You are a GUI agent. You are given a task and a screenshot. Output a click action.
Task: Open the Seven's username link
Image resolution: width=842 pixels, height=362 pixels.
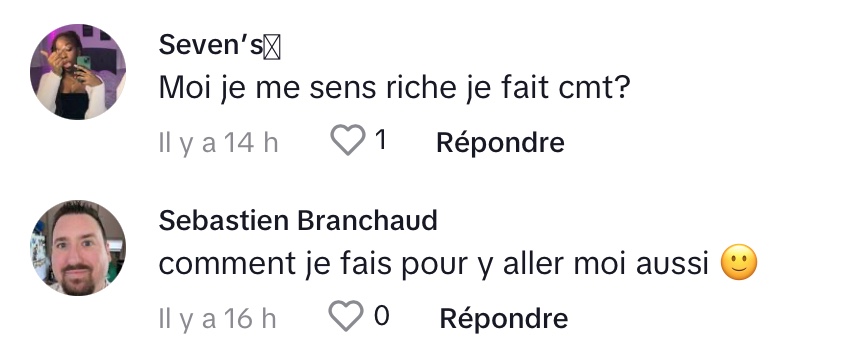pos(220,45)
